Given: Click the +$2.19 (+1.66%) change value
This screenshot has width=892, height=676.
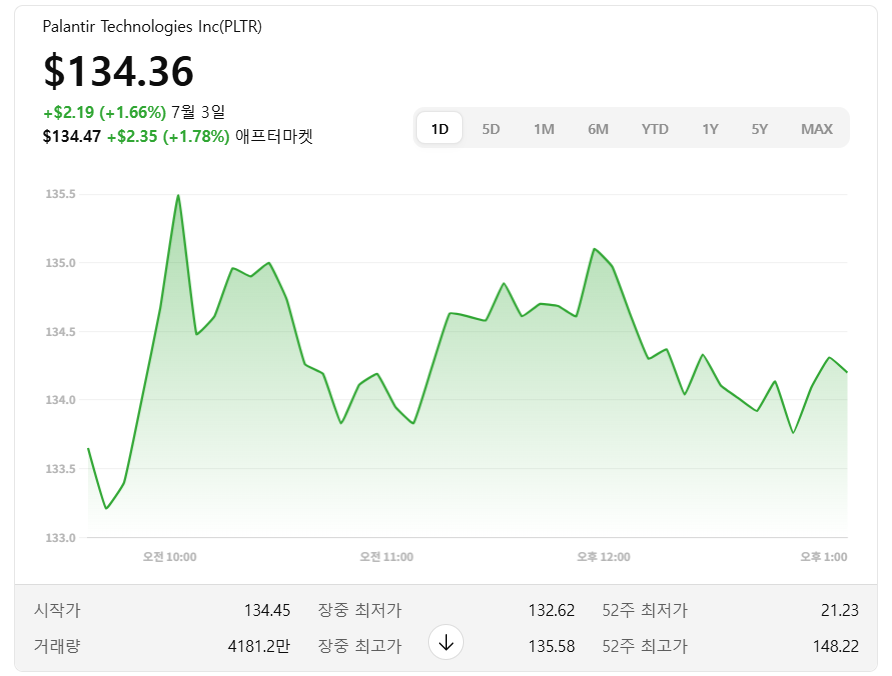Looking at the screenshot, I should click(x=105, y=112).
